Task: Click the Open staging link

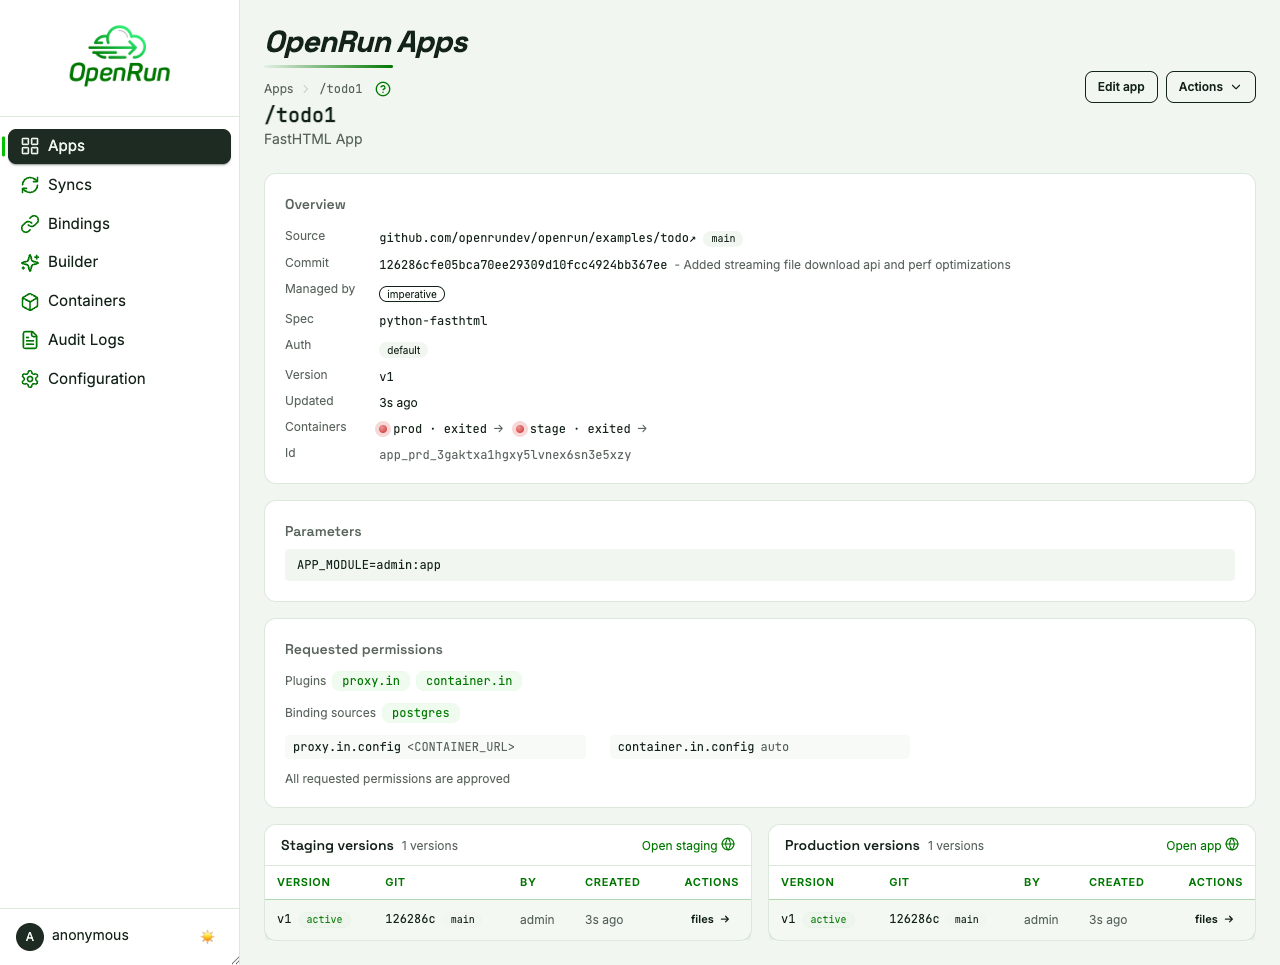Action: click(x=688, y=846)
